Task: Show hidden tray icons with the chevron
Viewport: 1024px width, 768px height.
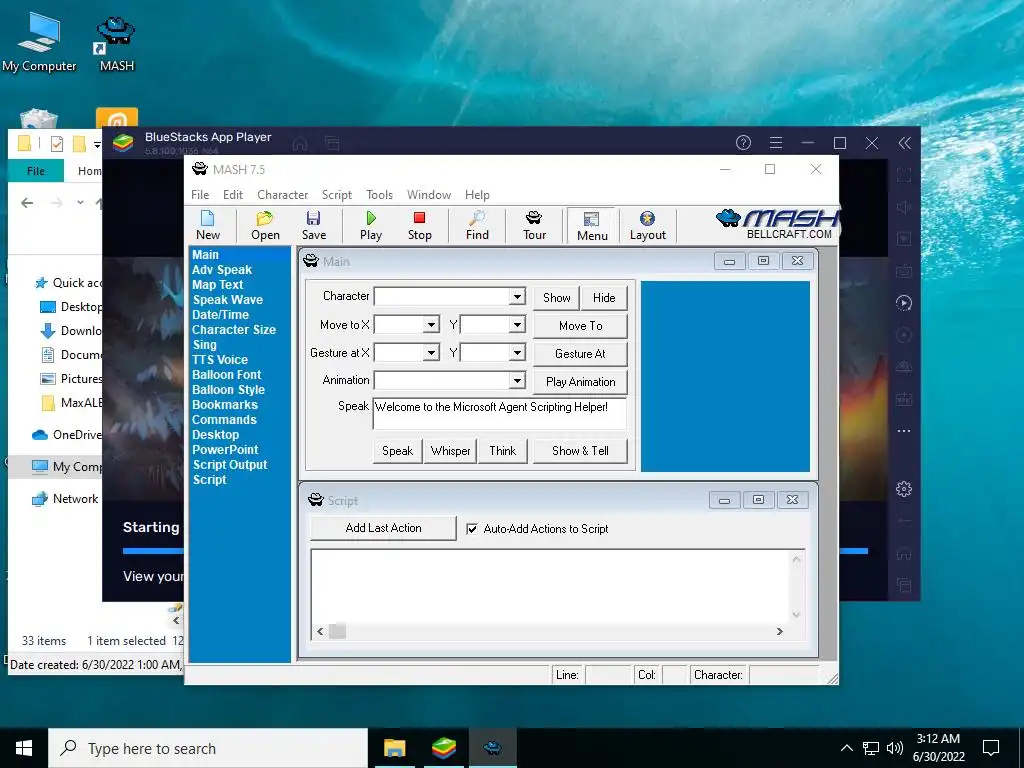Action: pos(846,748)
